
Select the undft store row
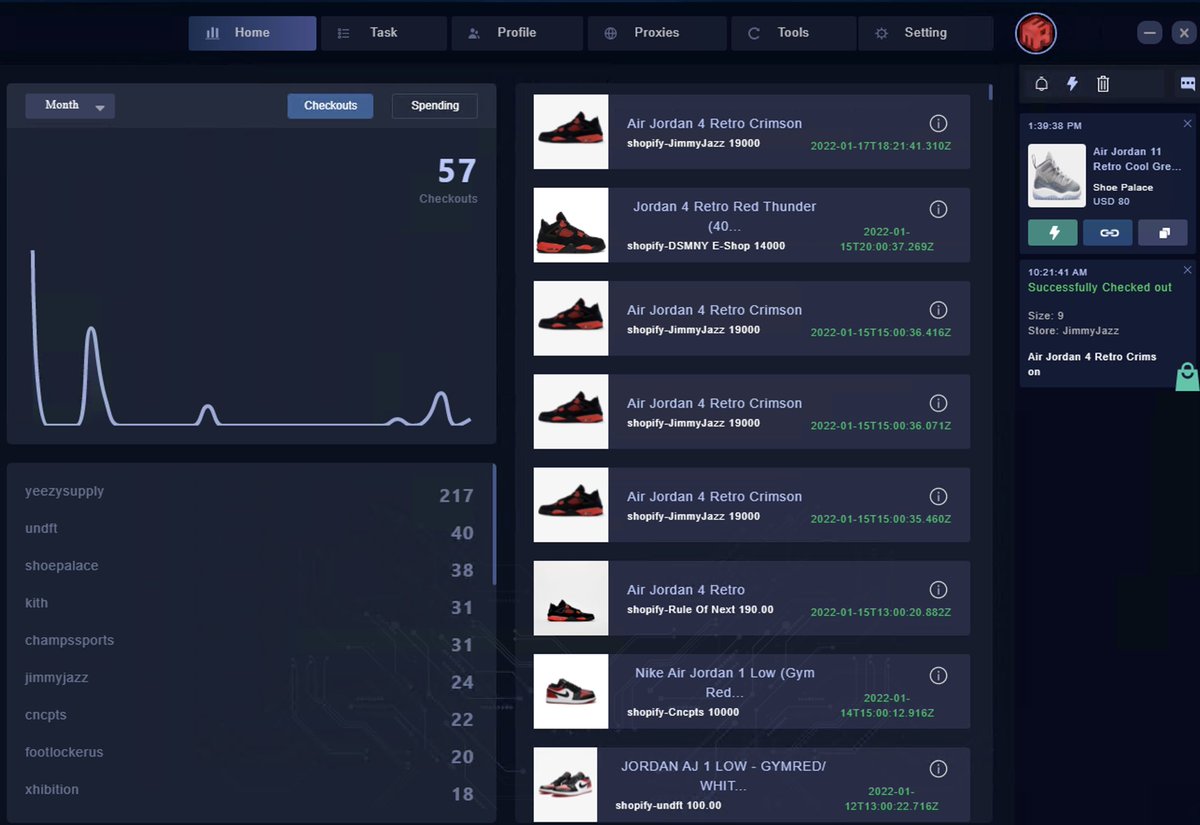click(250, 530)
